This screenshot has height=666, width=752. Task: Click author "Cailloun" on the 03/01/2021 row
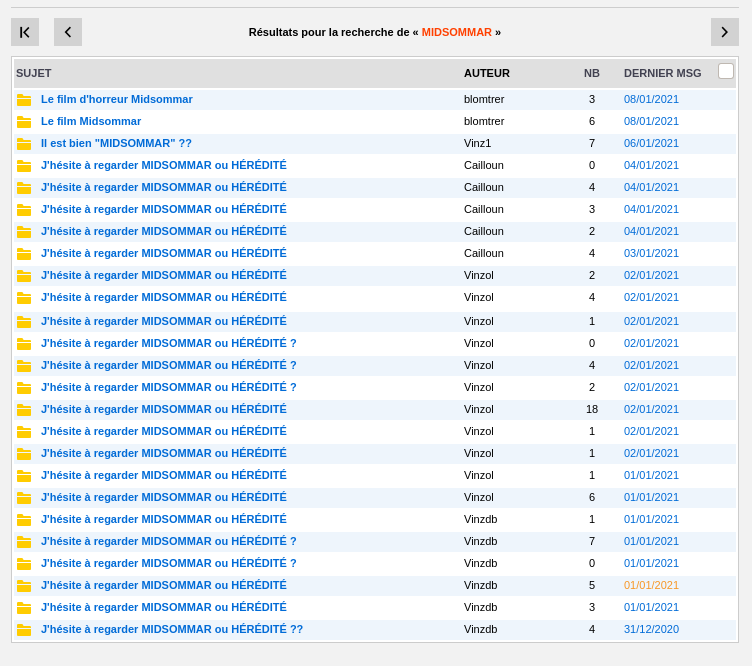tap(484, 253)
